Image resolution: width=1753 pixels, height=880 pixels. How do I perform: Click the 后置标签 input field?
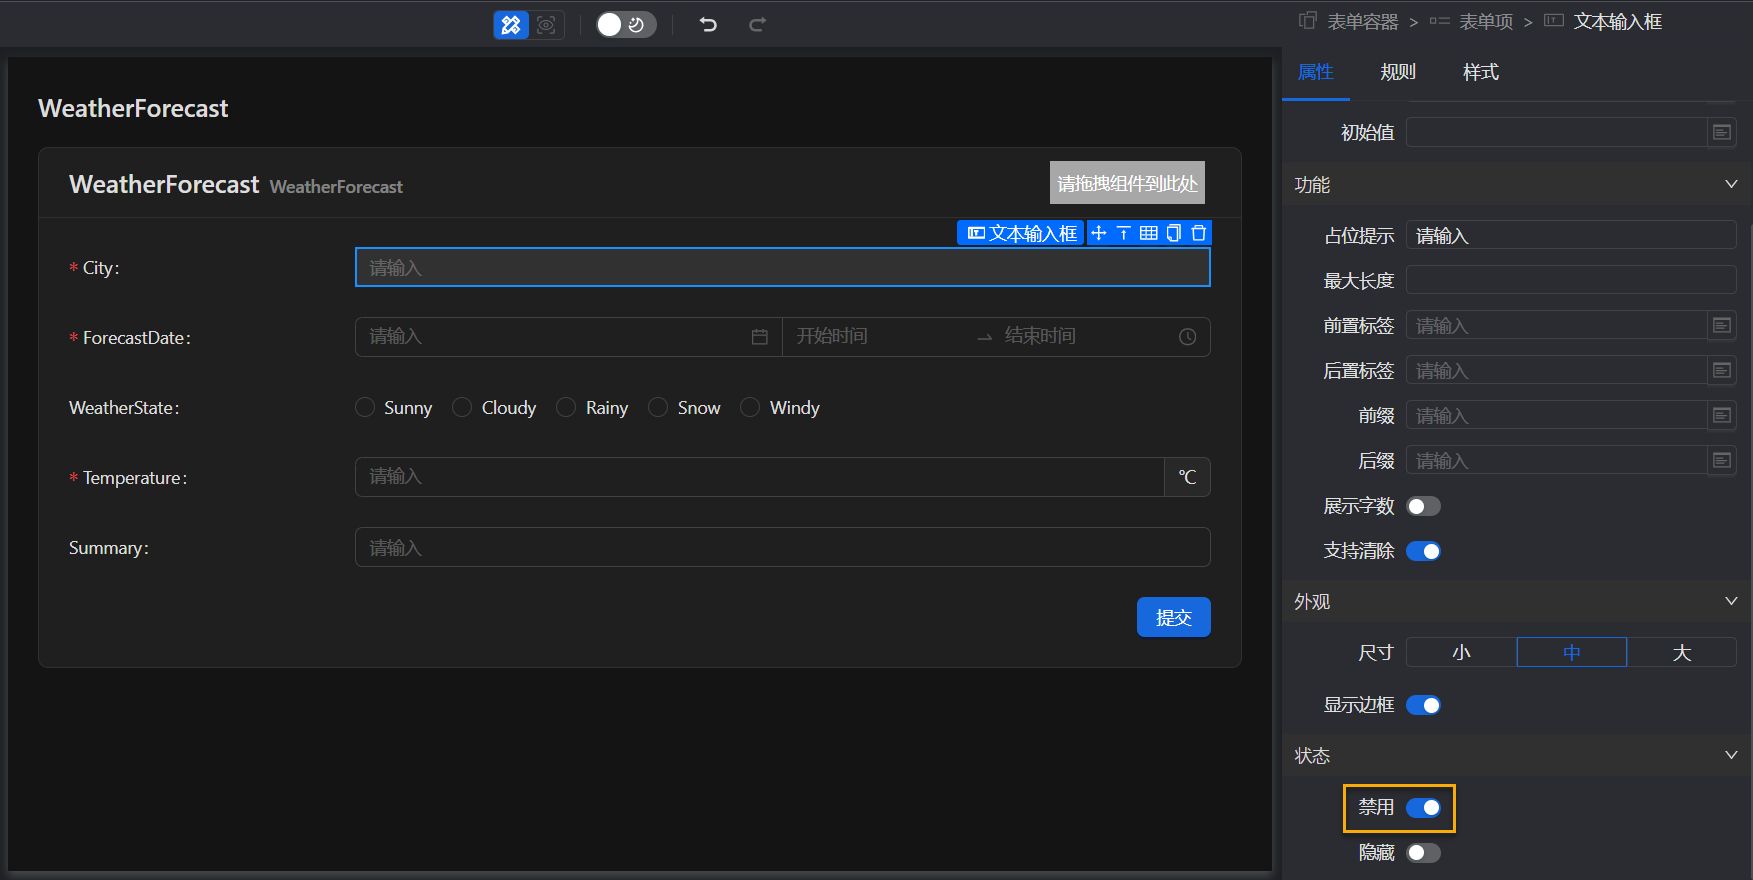click(x=1557, y=370)
